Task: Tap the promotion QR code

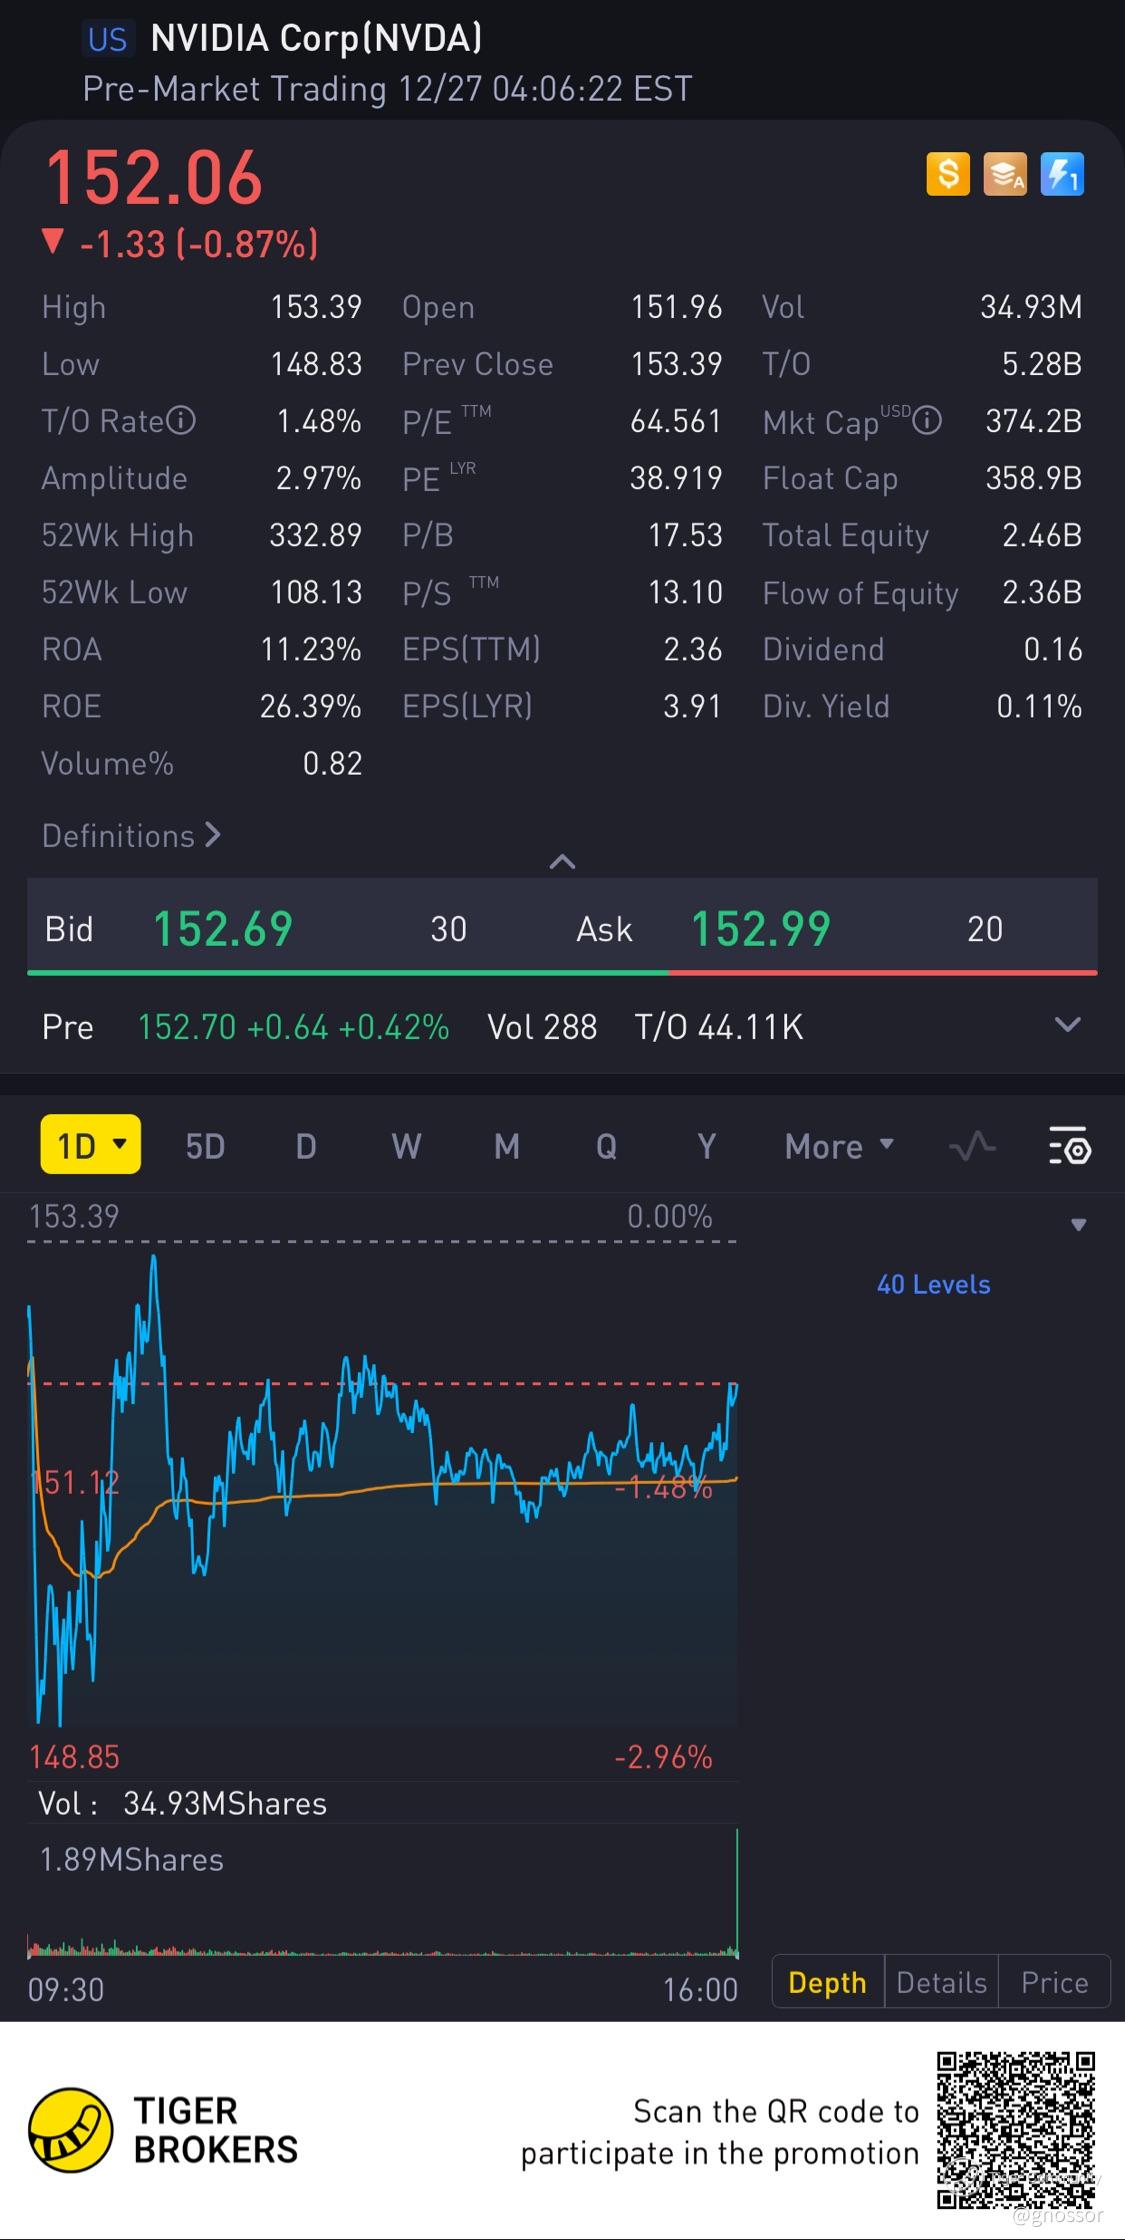Action: pyautogui.click(x=1015, y=2130)
